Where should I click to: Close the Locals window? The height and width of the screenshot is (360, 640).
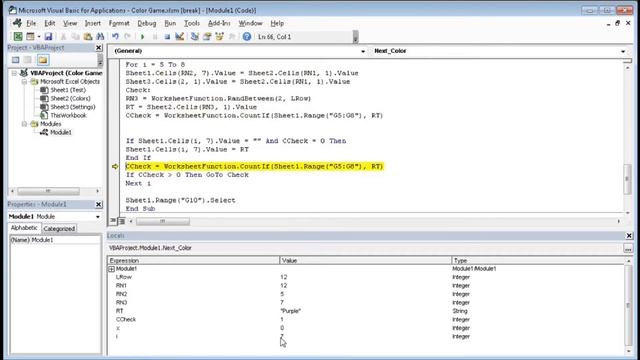pyautogui.click(x=629, y=236)
